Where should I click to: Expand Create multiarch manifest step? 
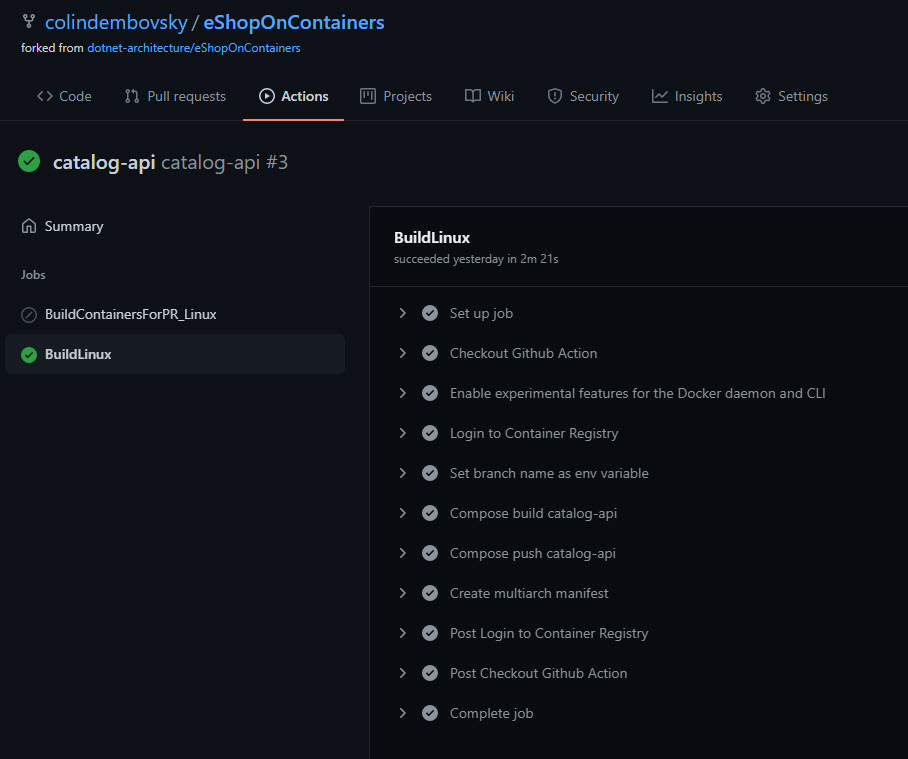click(402, 593)
